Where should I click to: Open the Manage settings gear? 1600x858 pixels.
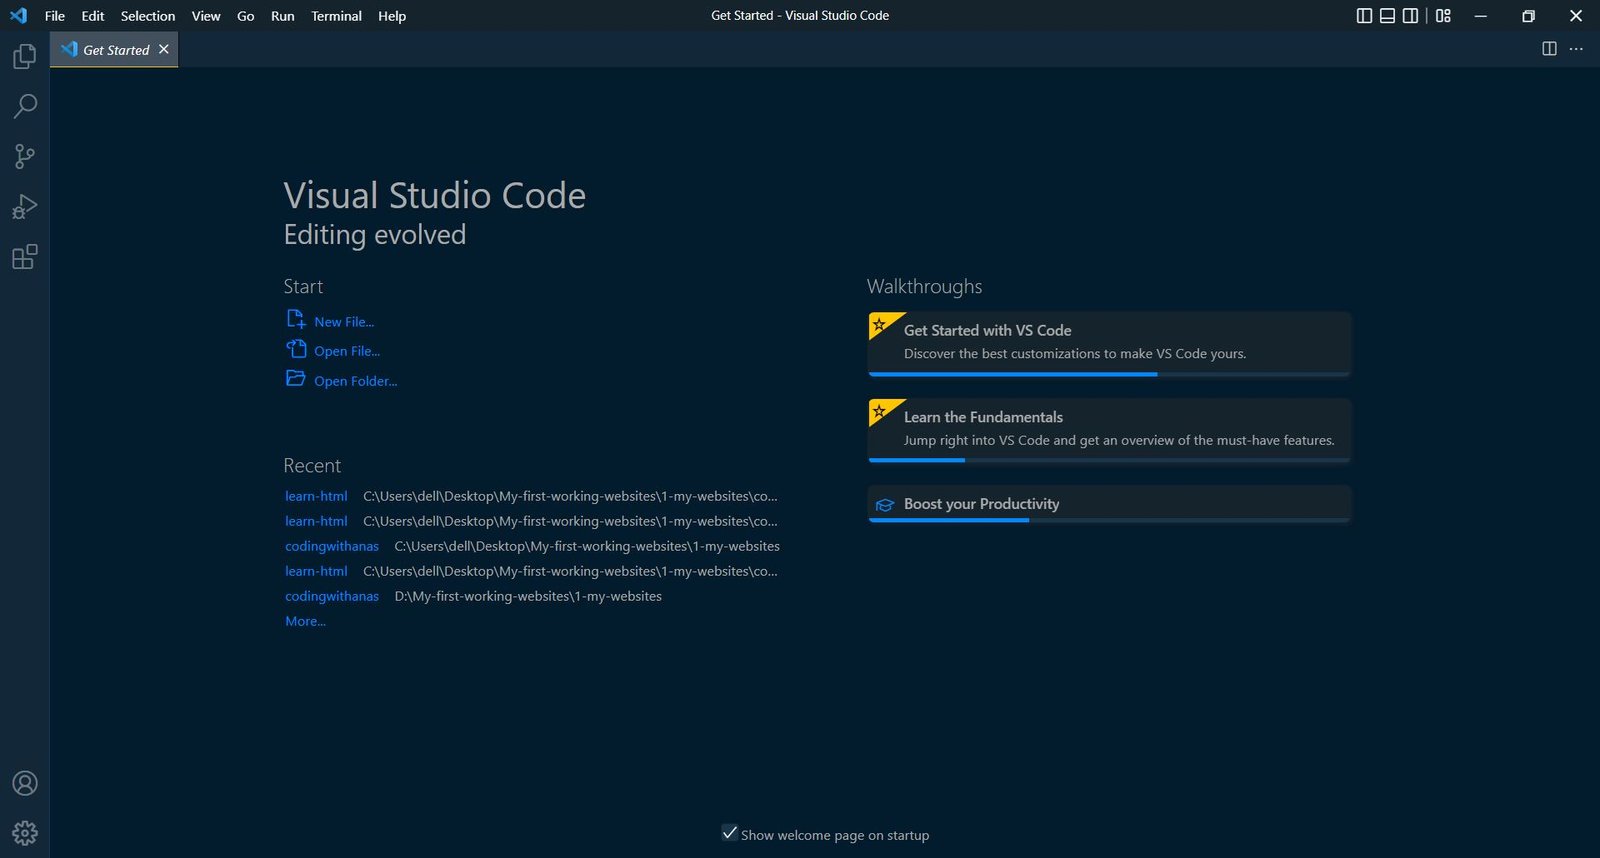(25, 833)
